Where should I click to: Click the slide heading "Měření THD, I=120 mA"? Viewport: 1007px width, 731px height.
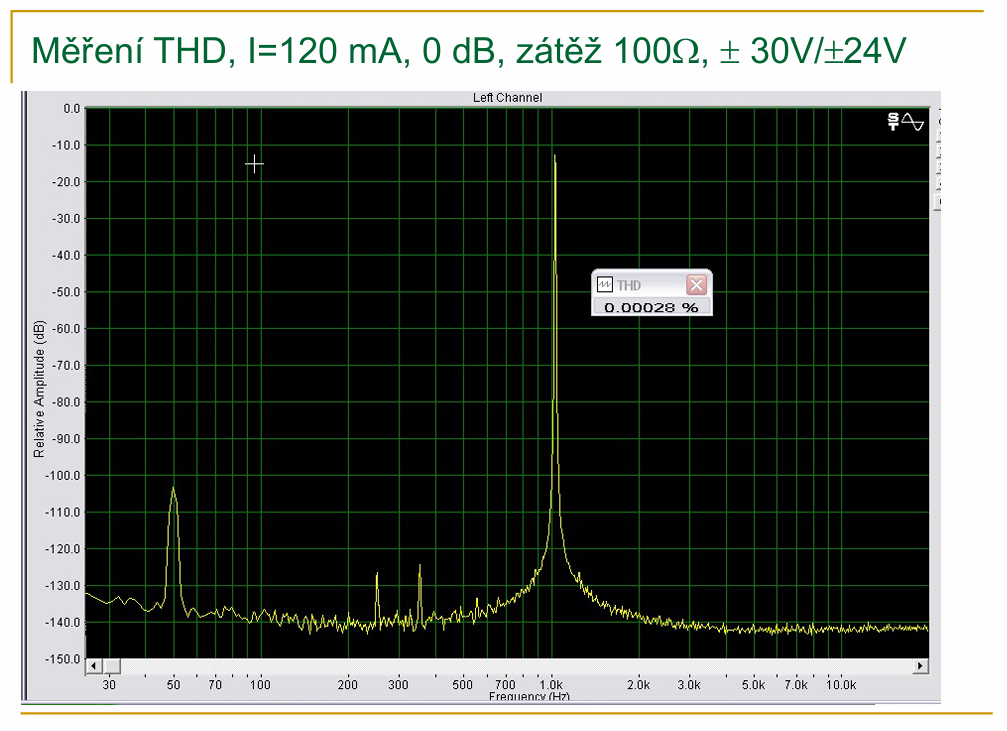(x=221, y=51)
